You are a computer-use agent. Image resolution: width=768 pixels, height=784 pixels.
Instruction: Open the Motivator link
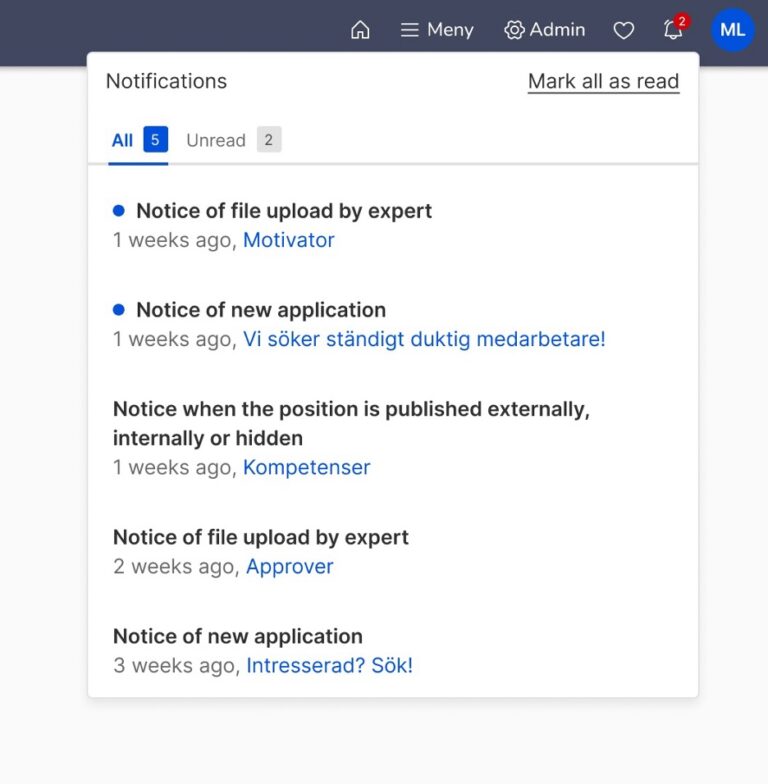[x=288, y=240]
